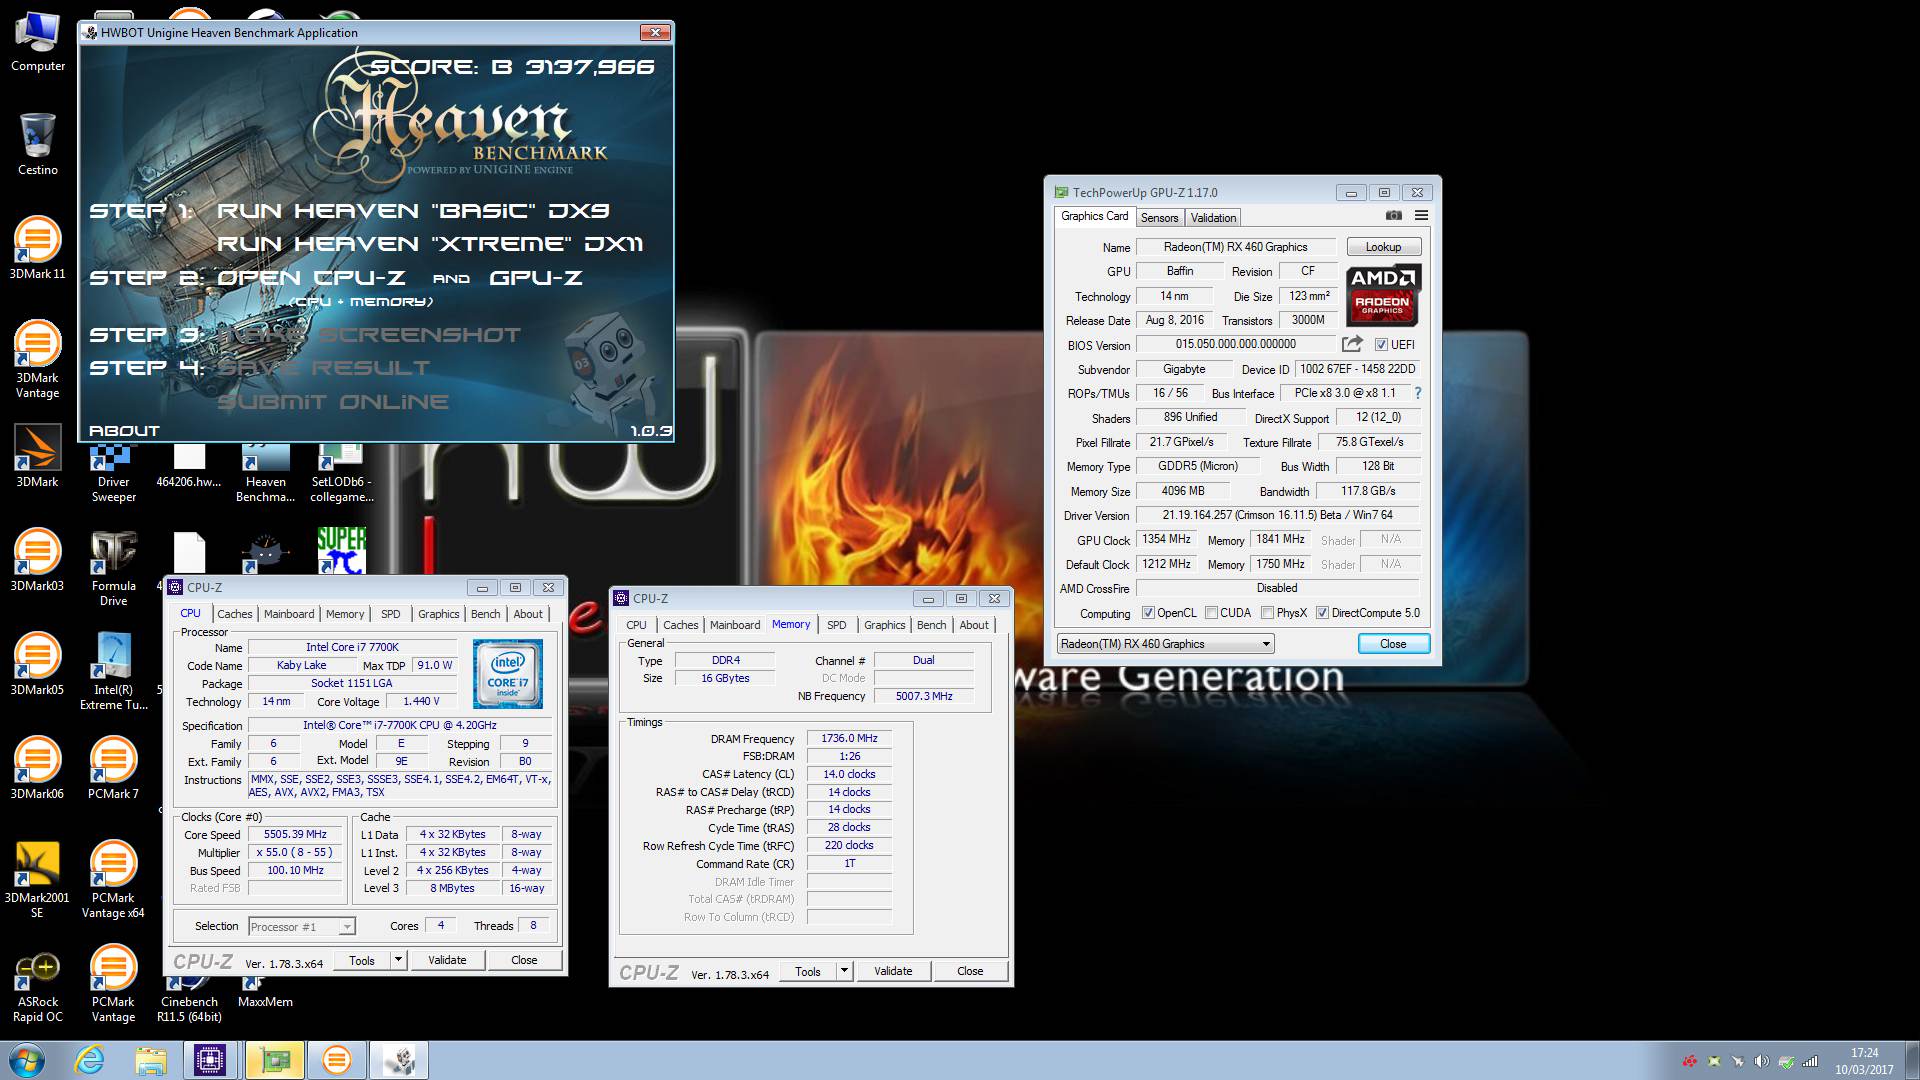Open Bench tab in left CPU-Z window
1920x1080 pixels.
coord(485,614)
